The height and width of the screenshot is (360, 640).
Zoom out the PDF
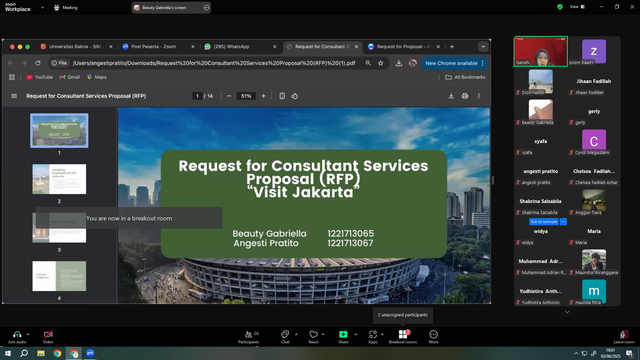tap(229, 96)
